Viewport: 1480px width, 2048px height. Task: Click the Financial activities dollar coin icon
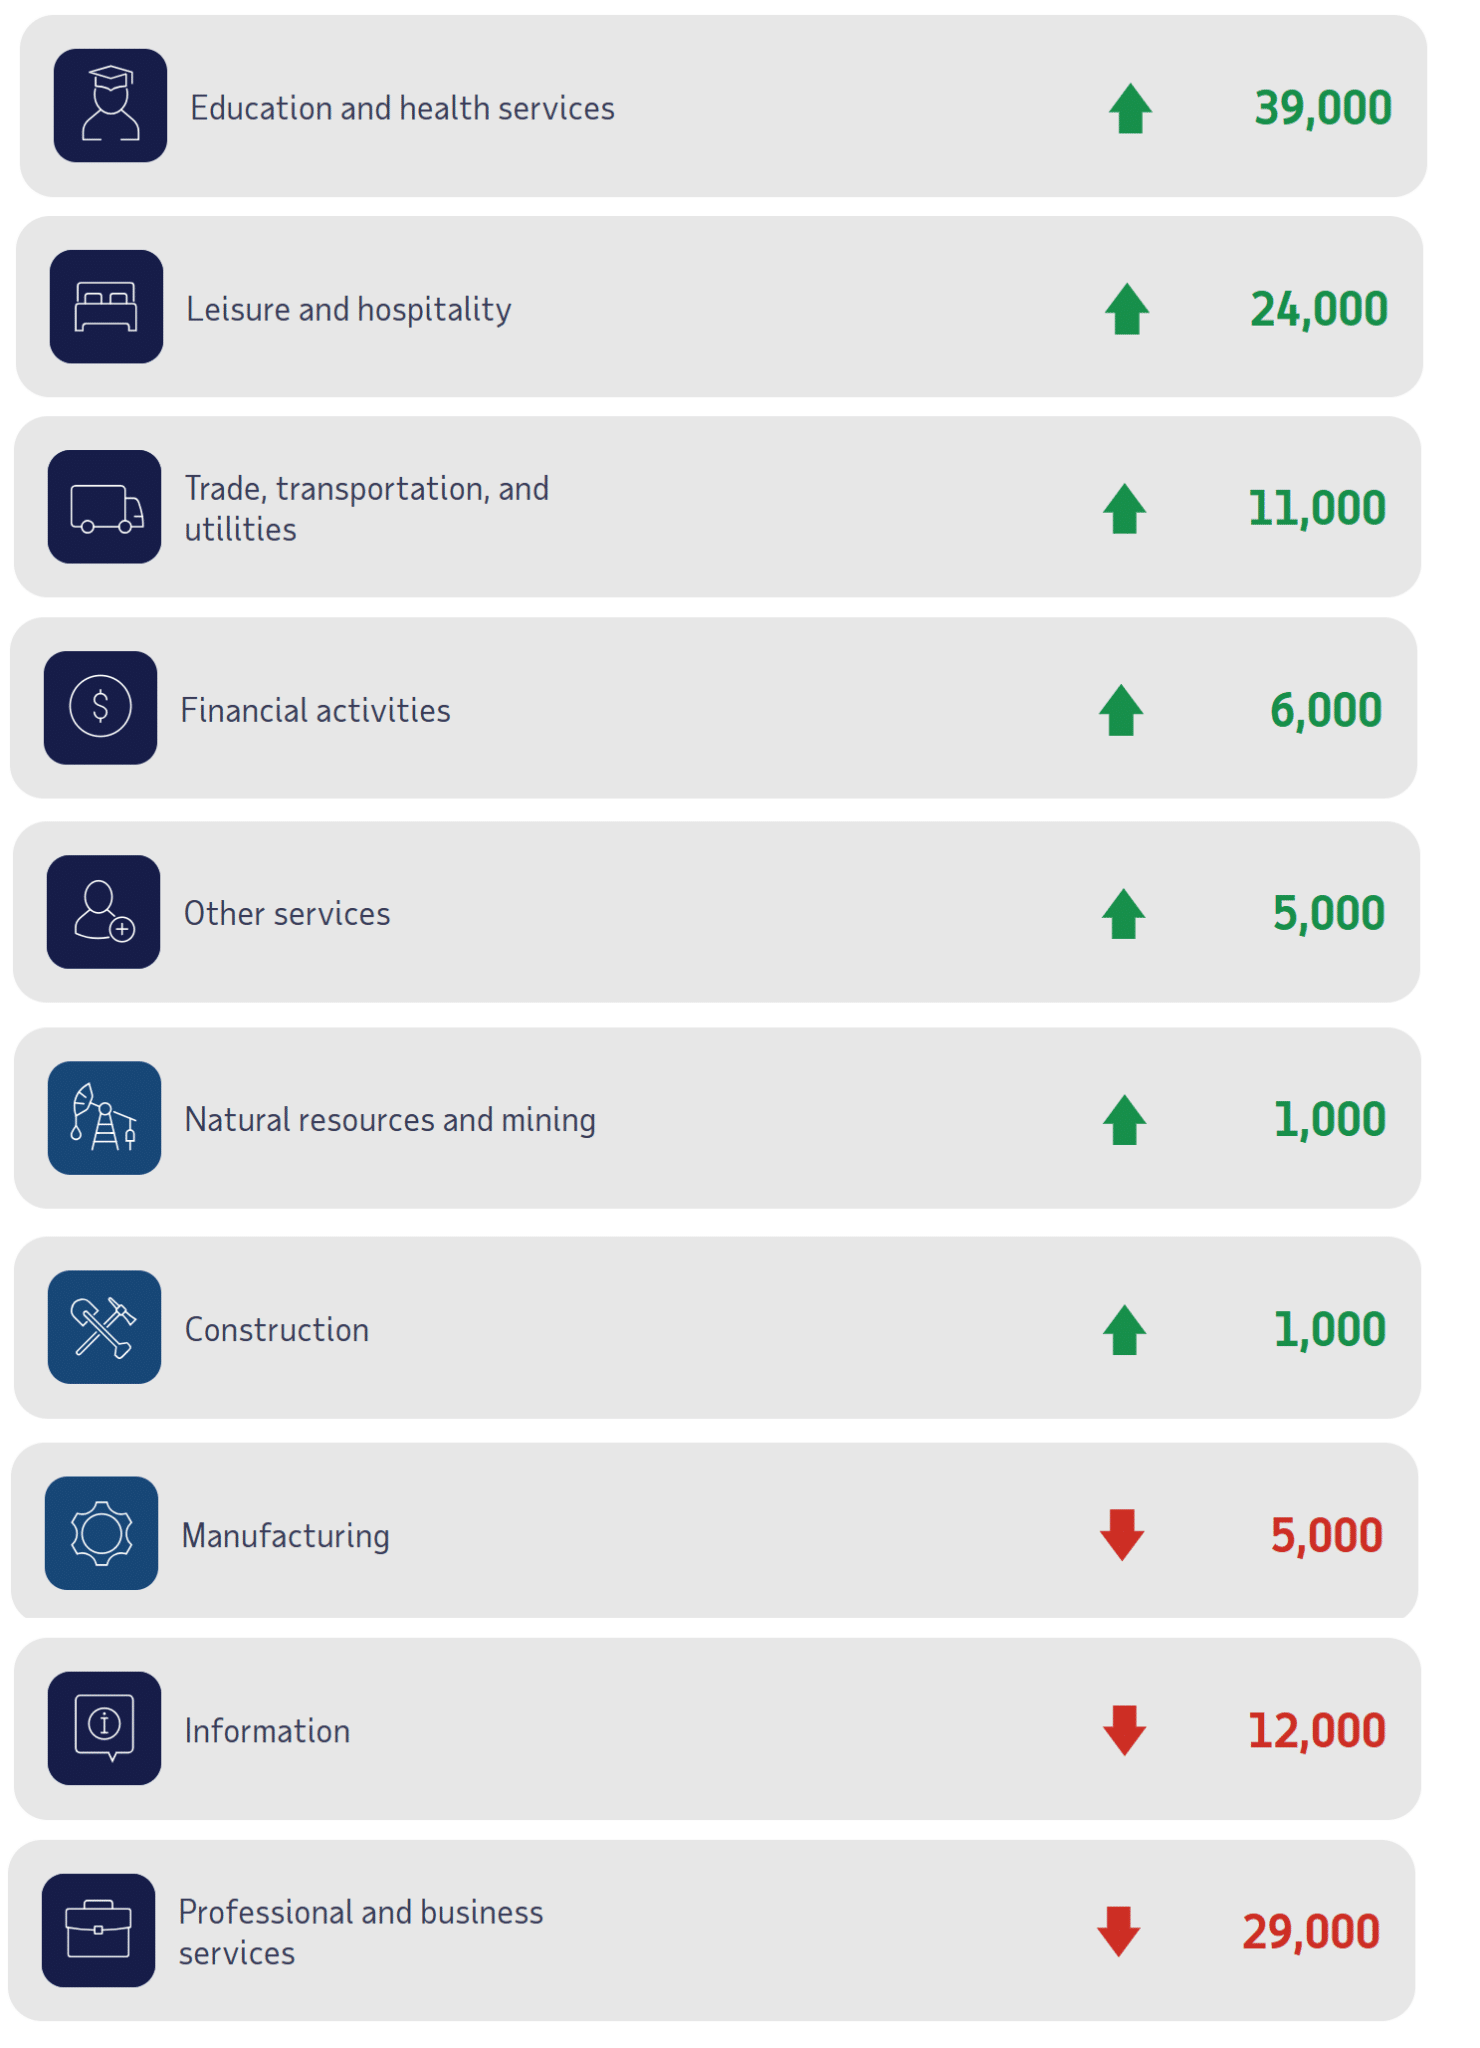(100, 708)
